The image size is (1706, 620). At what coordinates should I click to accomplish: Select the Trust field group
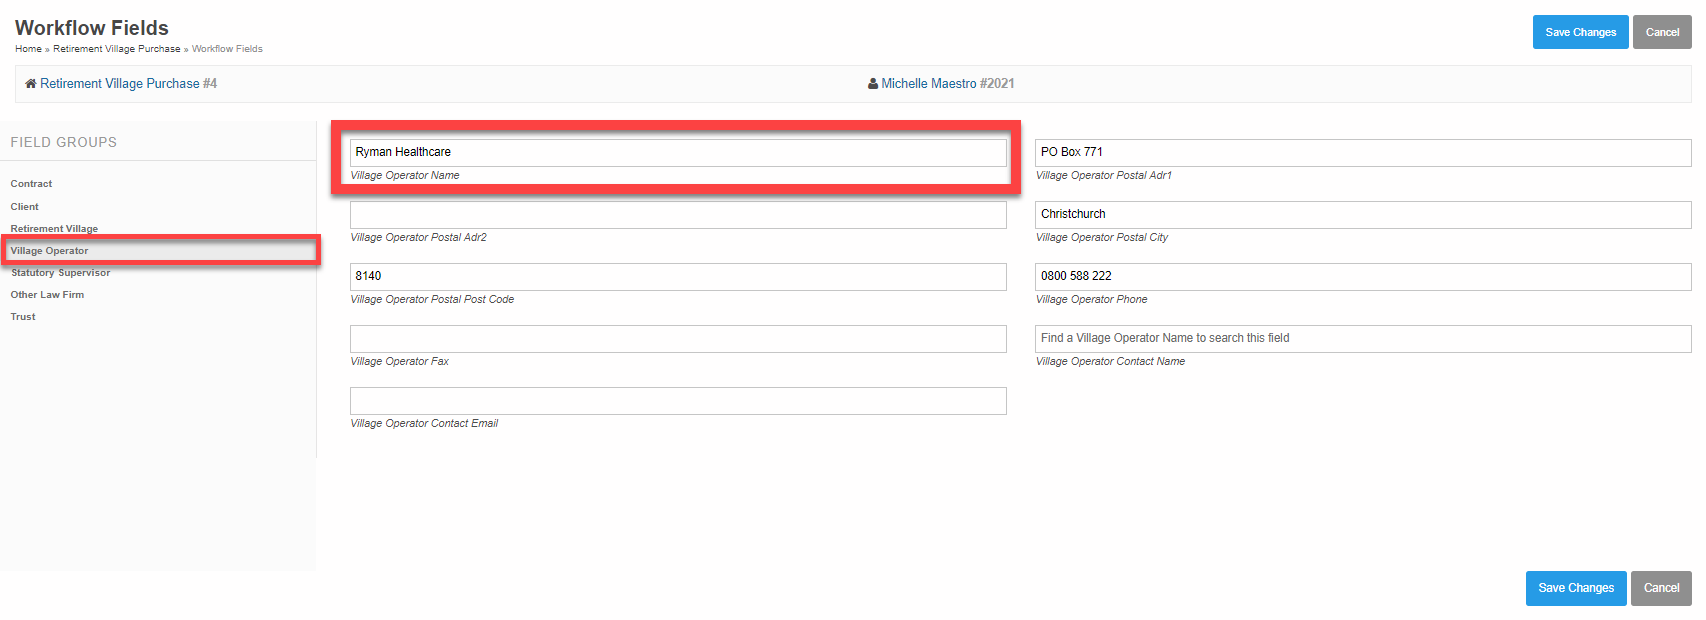[x=23, y=317]
